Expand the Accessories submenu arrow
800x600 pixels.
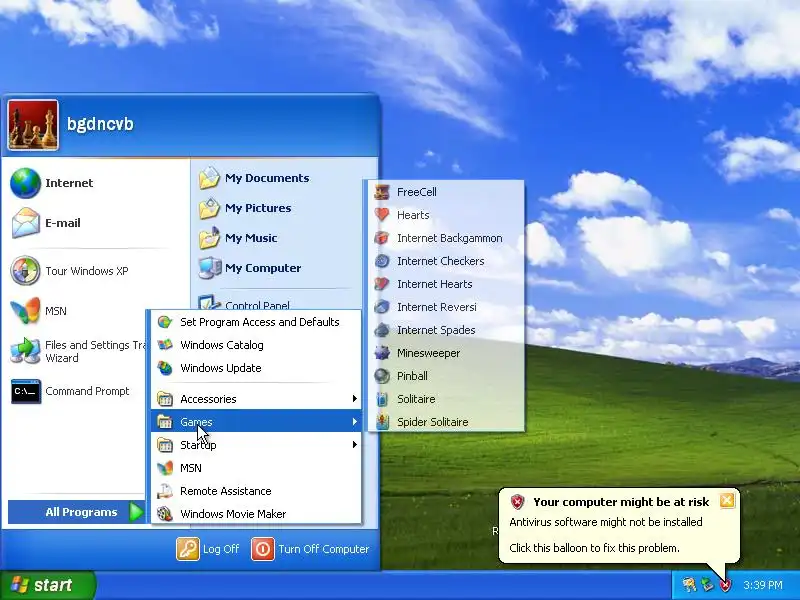click(x=354, y=399)
